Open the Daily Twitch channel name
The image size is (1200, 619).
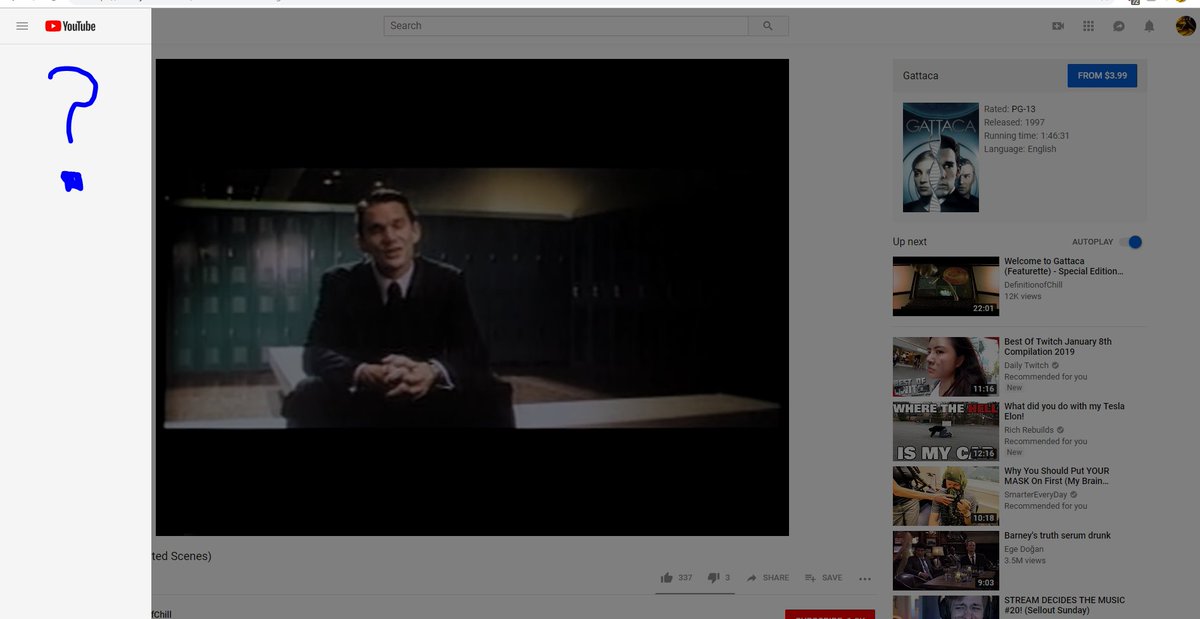tap(1026, 366)
